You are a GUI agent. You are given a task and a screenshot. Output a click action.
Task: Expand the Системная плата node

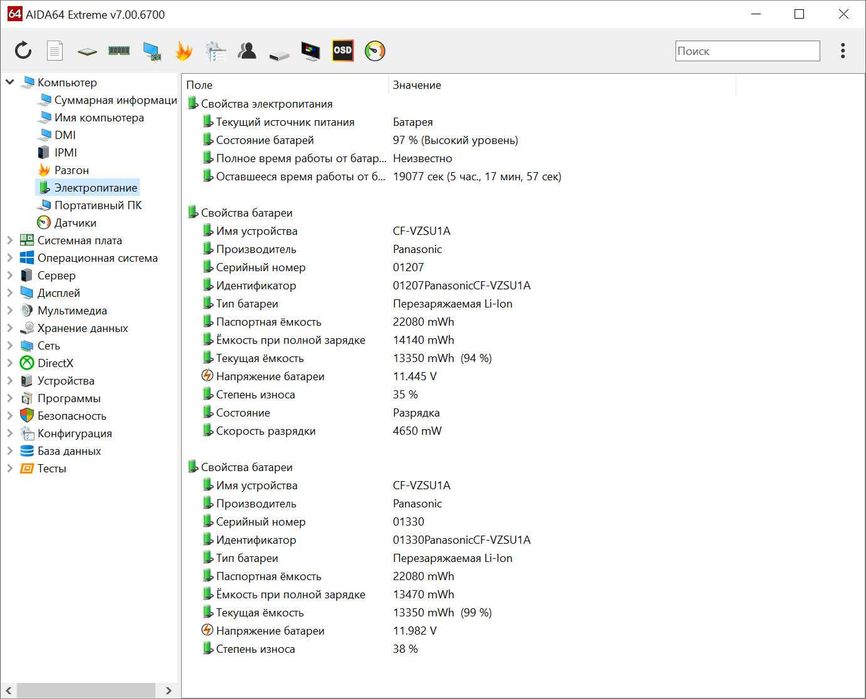point(9,241)
